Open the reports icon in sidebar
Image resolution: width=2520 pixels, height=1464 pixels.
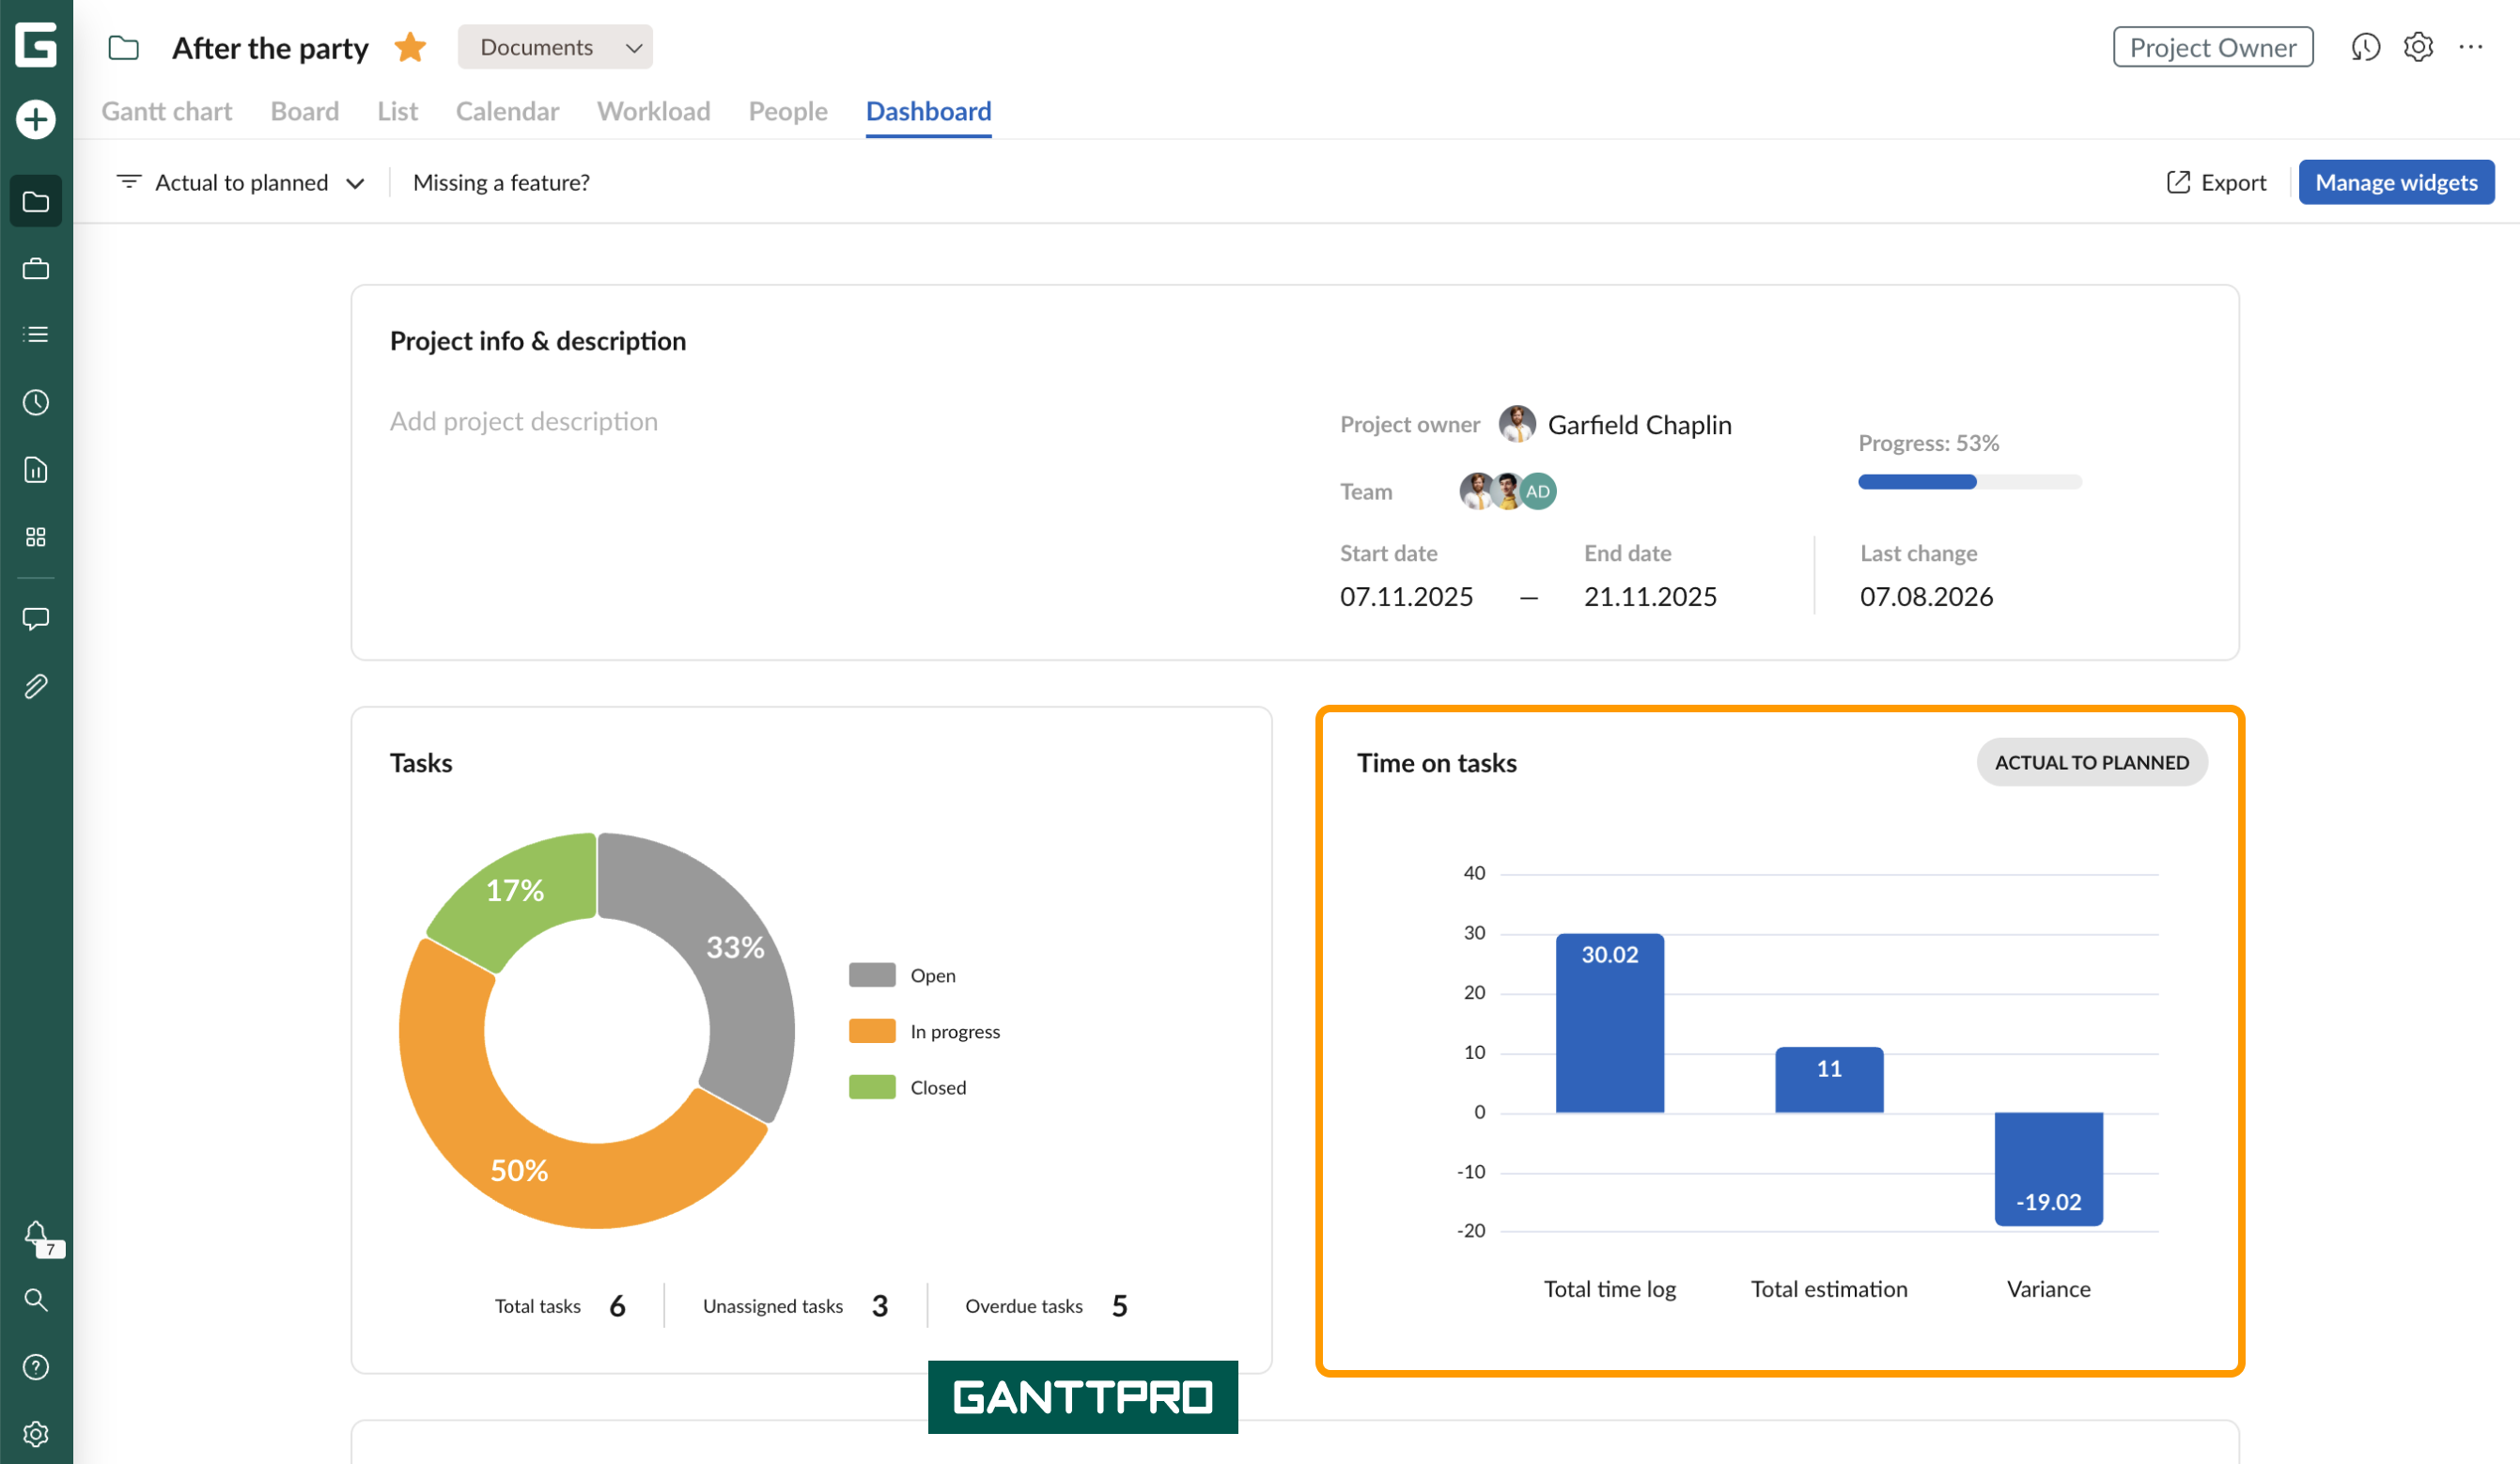(x=36, y=470)
